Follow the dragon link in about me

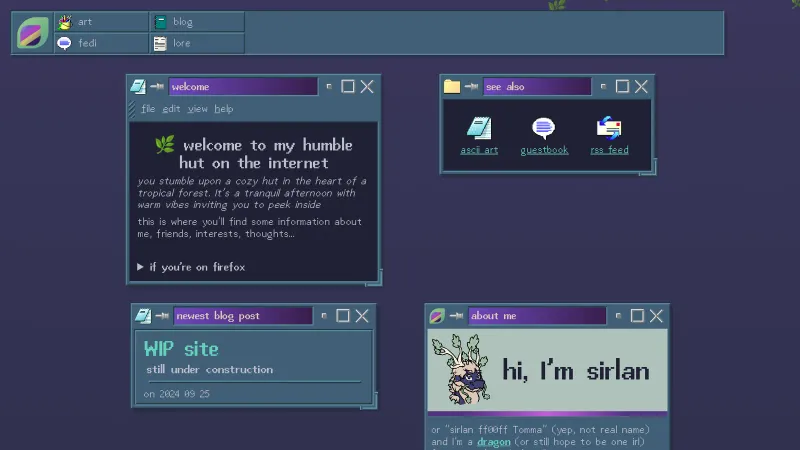[x=493, y=442]
